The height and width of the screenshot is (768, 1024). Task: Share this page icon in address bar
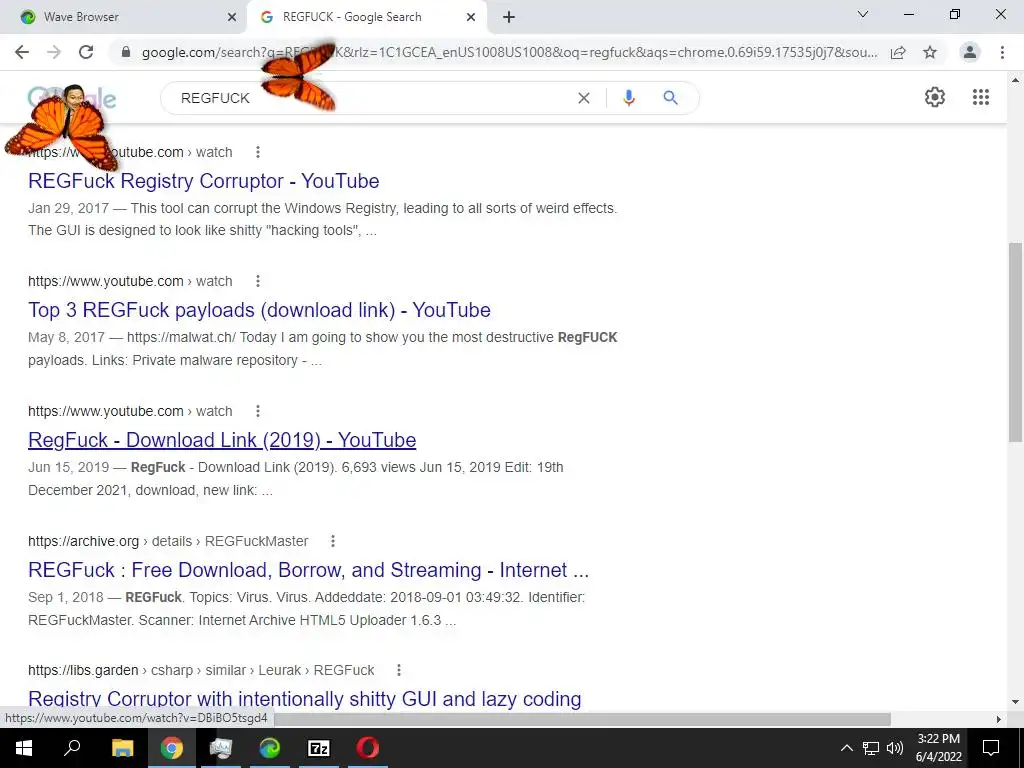899,52
